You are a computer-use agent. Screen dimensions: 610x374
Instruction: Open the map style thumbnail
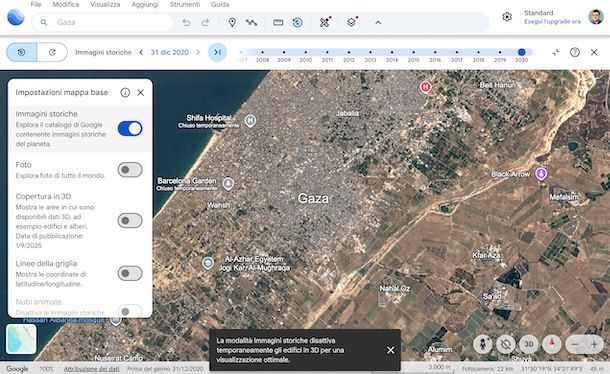[21, 339]
